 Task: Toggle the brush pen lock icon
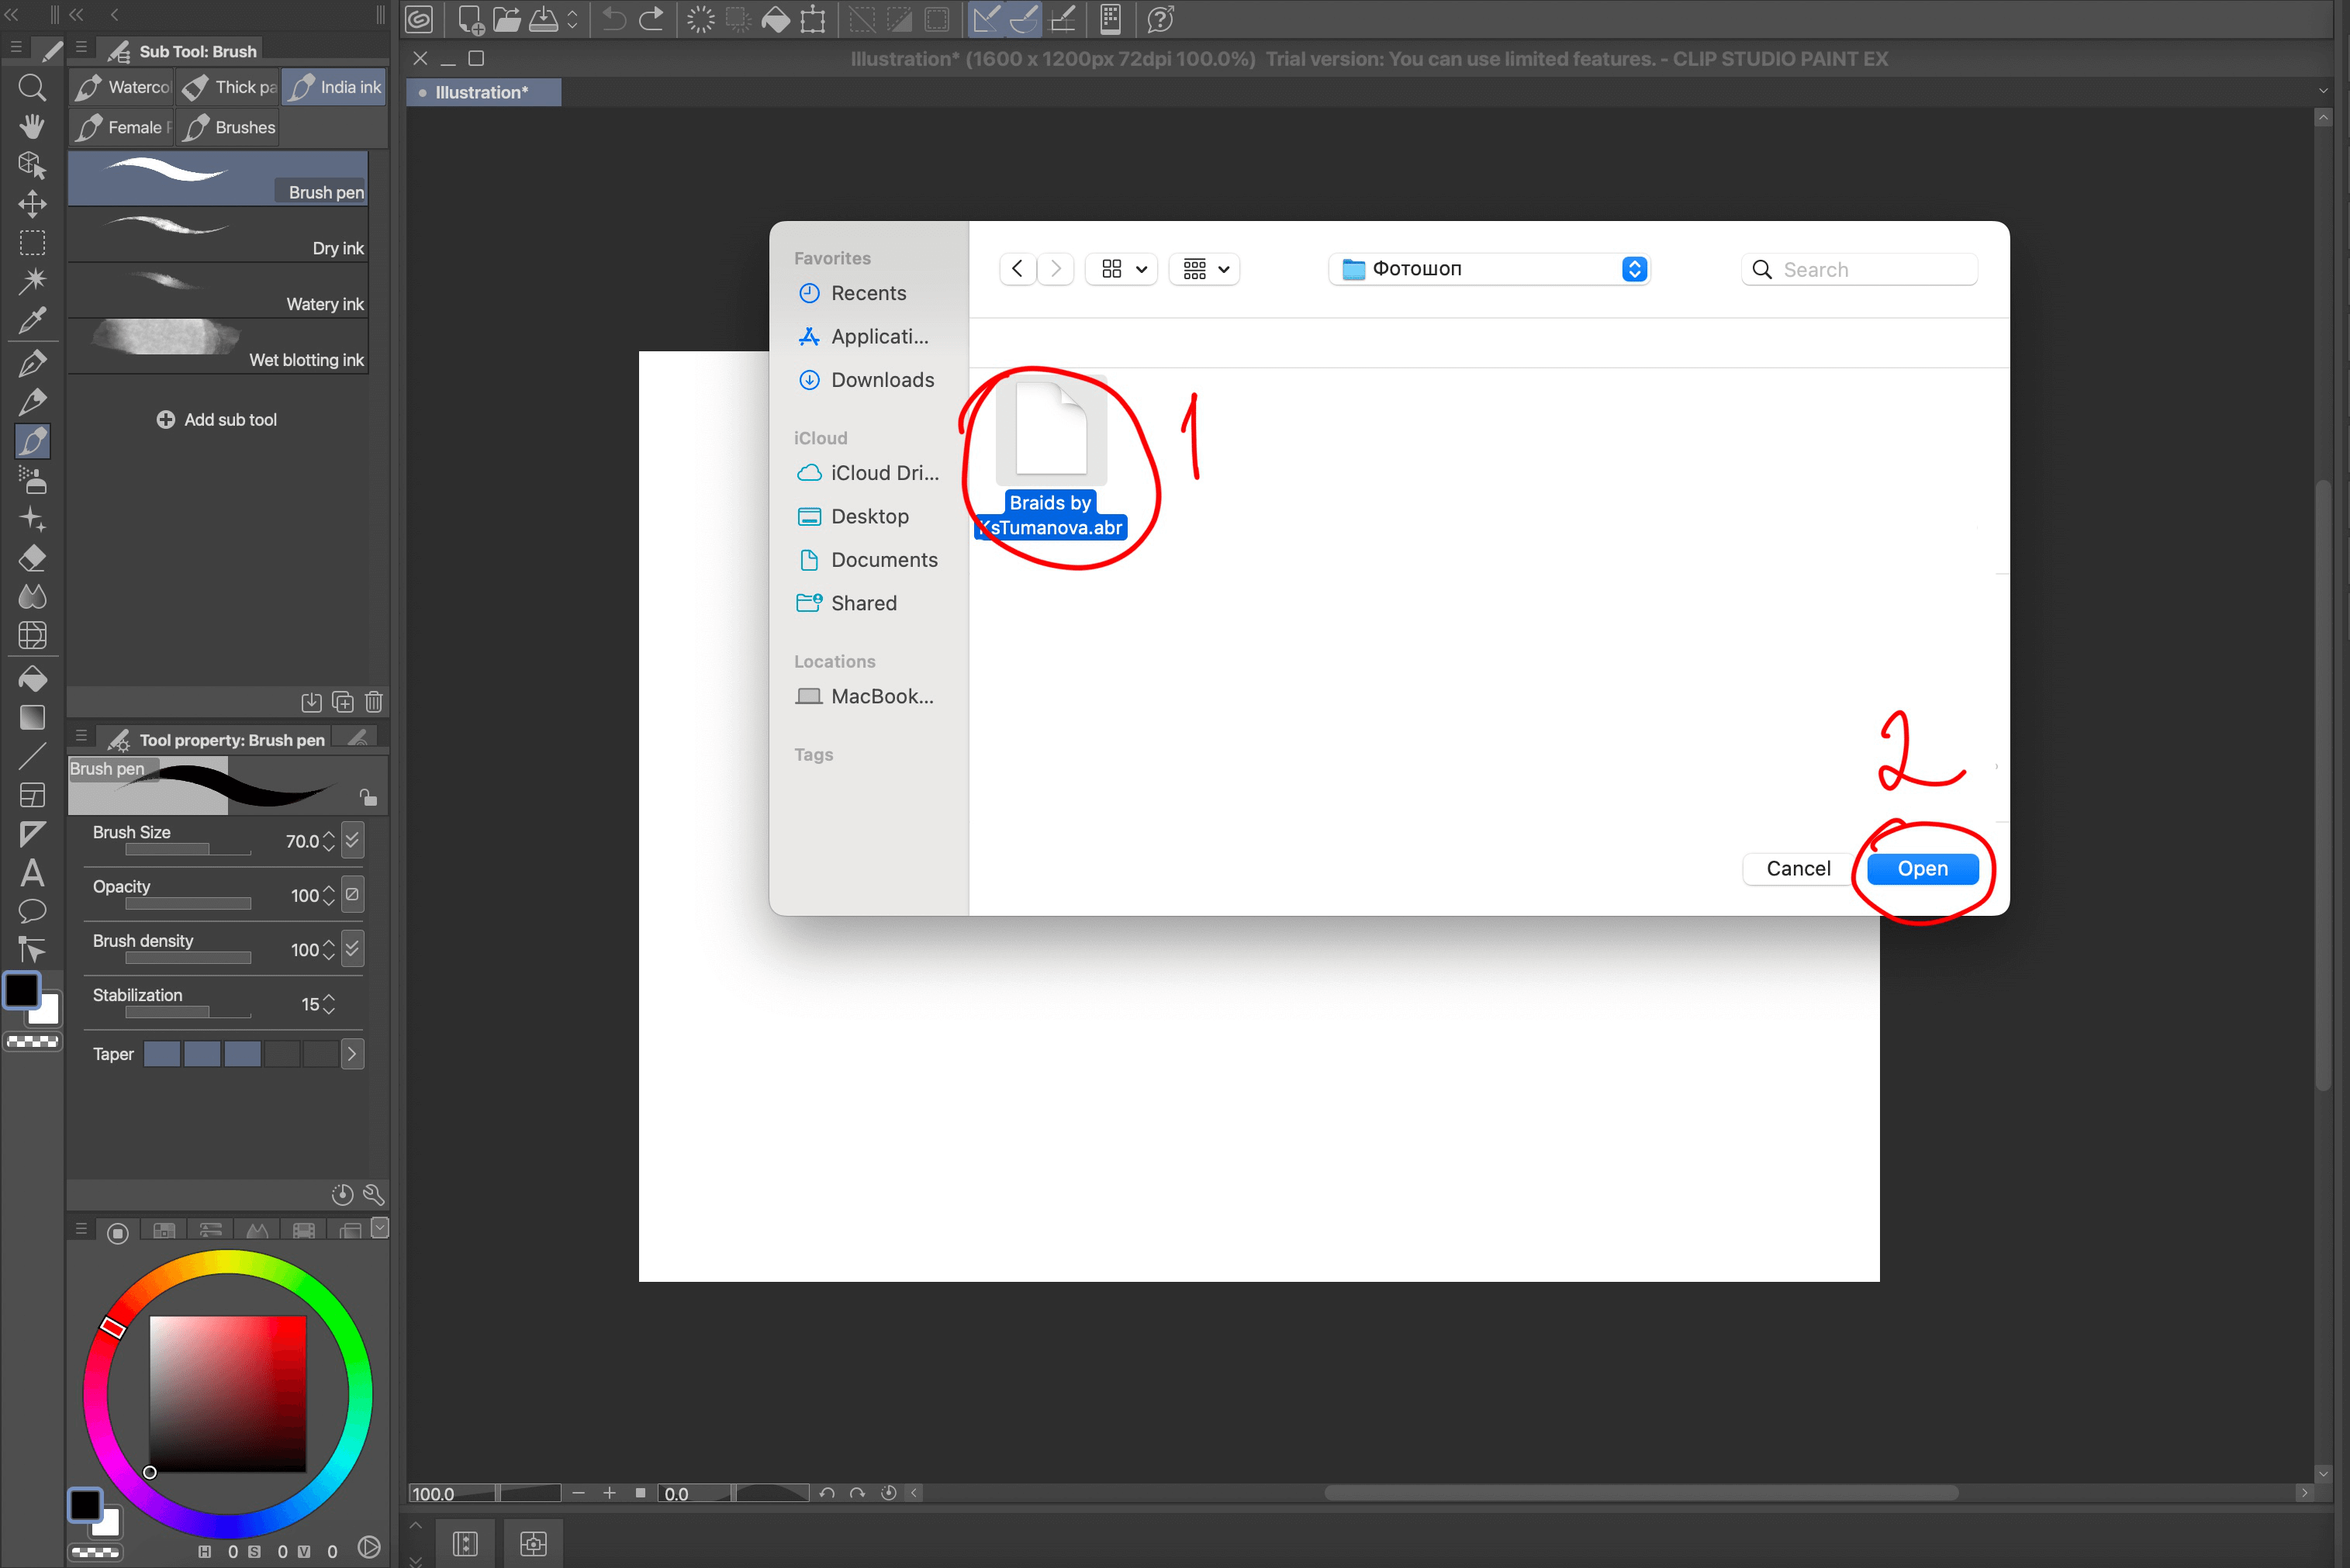(368, 797)
